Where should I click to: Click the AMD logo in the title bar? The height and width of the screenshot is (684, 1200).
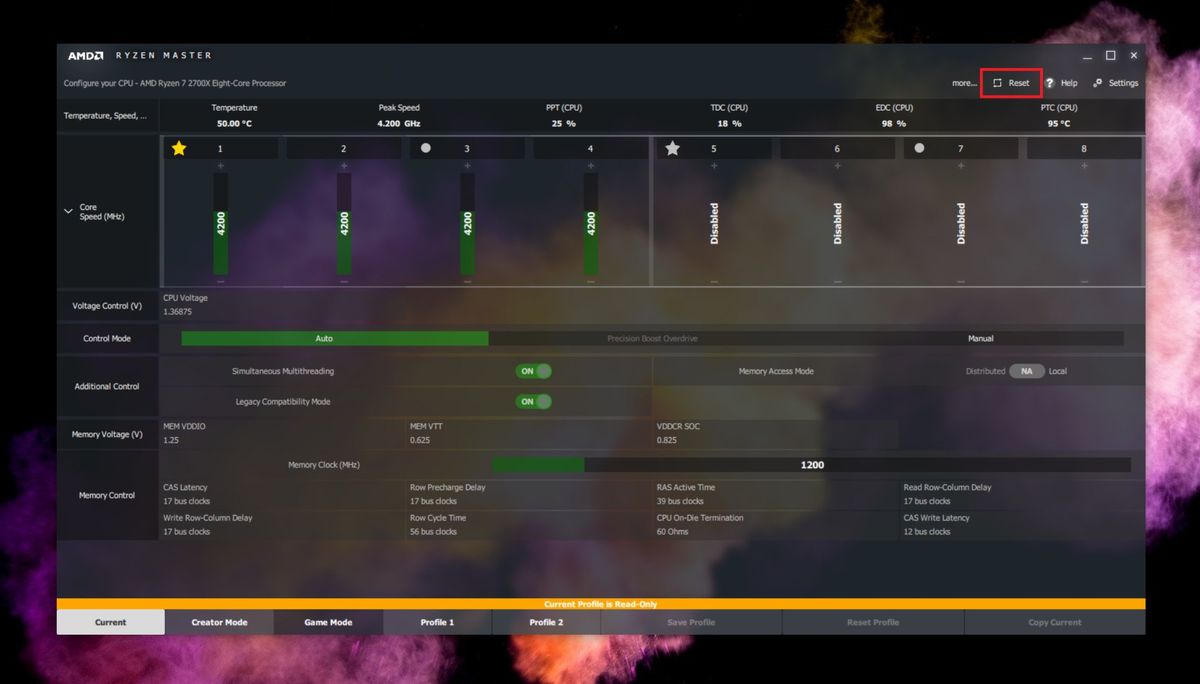pos(86,55)
